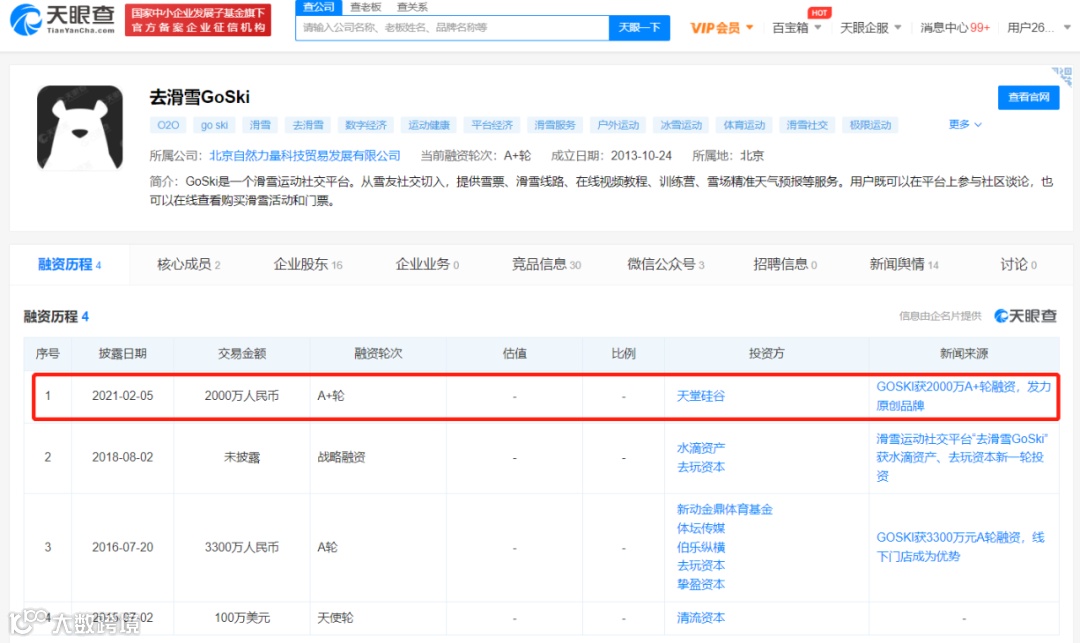Click the 2021-02-05 date cell

tap(123, 396)
